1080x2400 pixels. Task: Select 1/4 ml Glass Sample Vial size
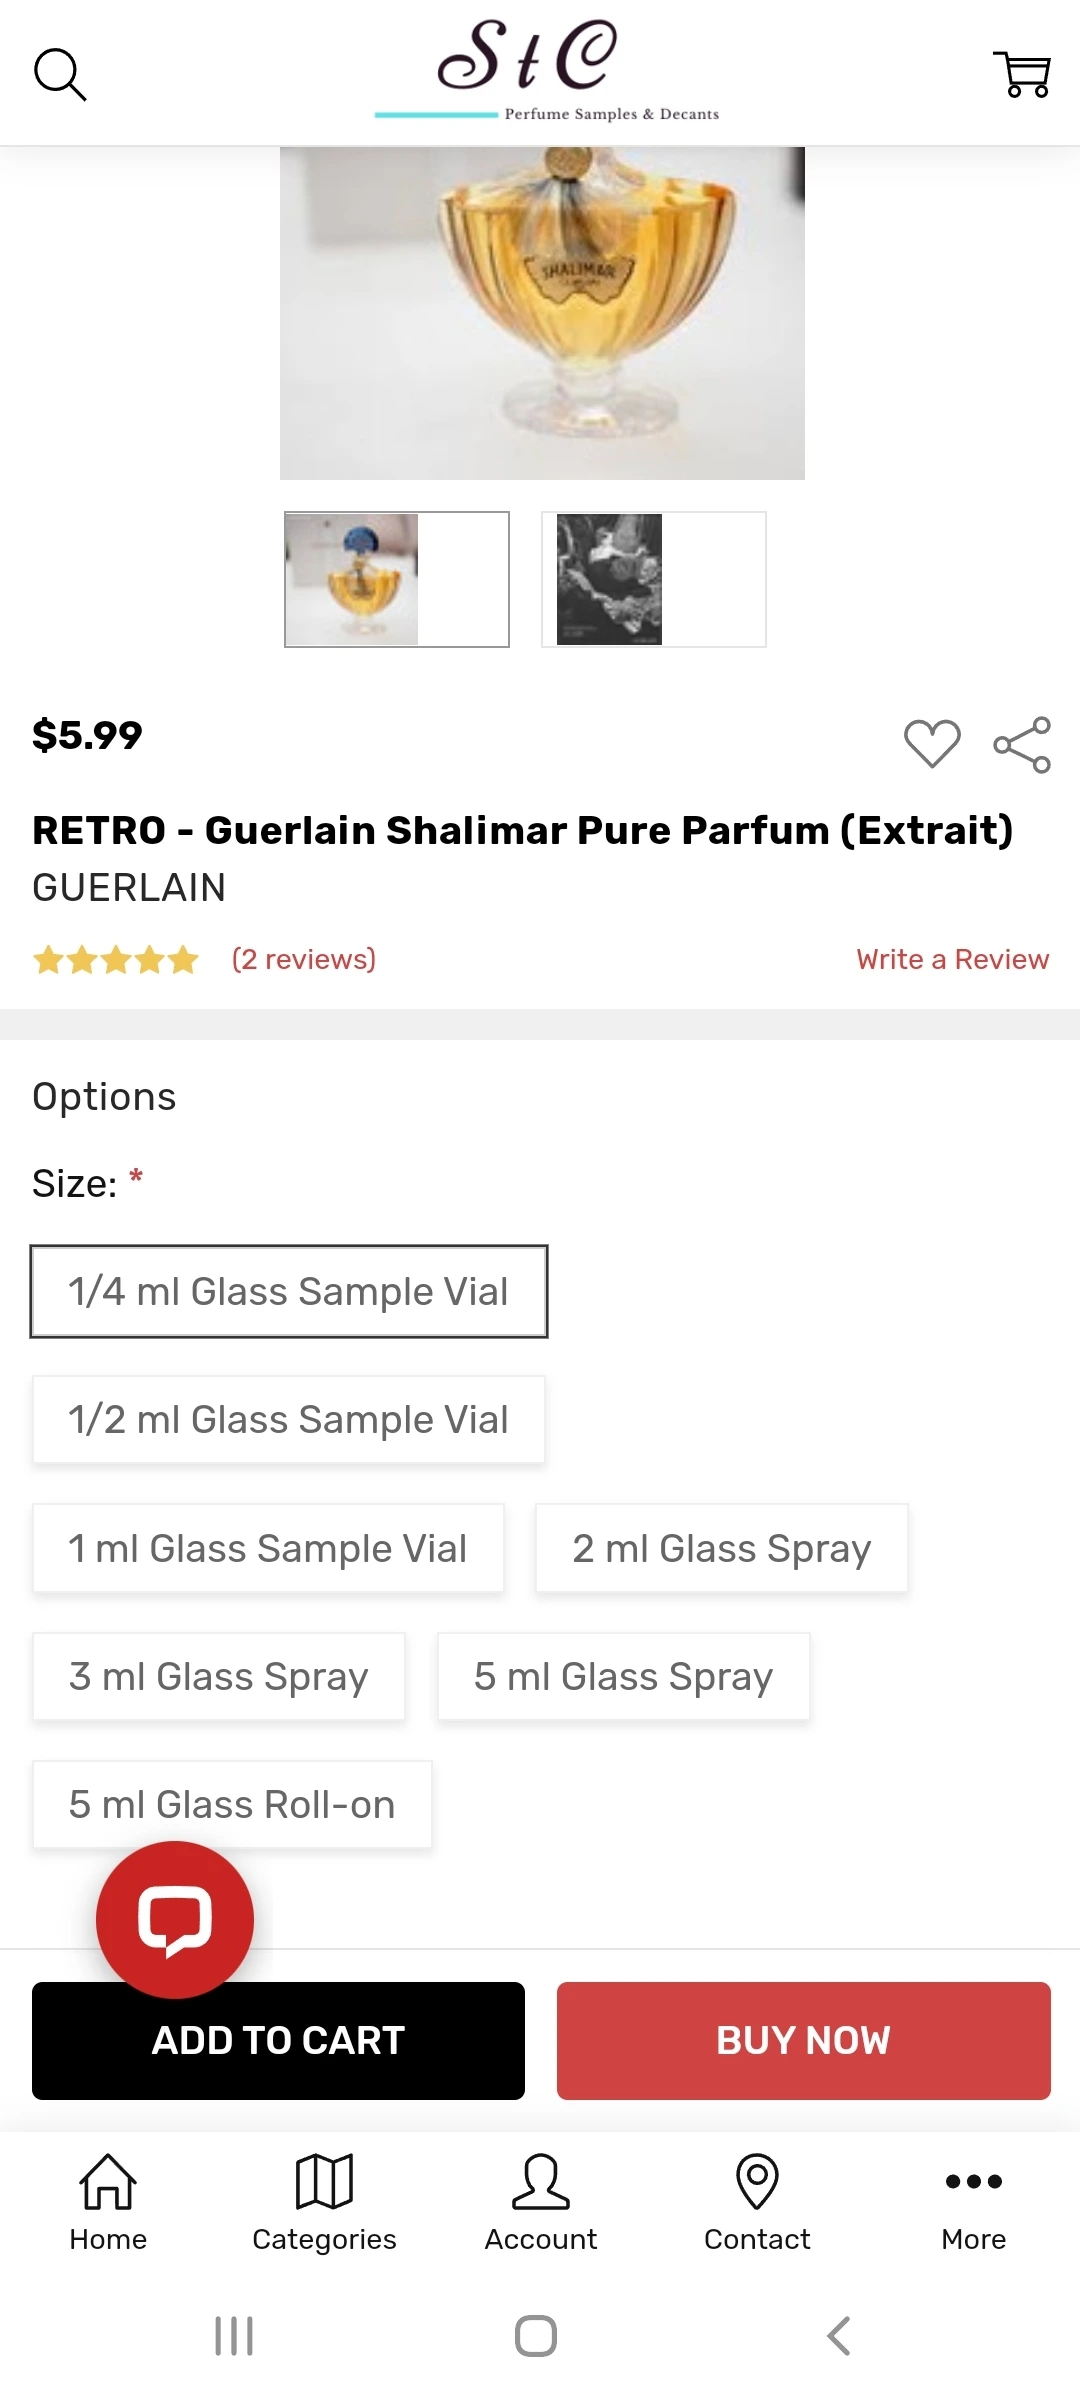click(289, 1291)
